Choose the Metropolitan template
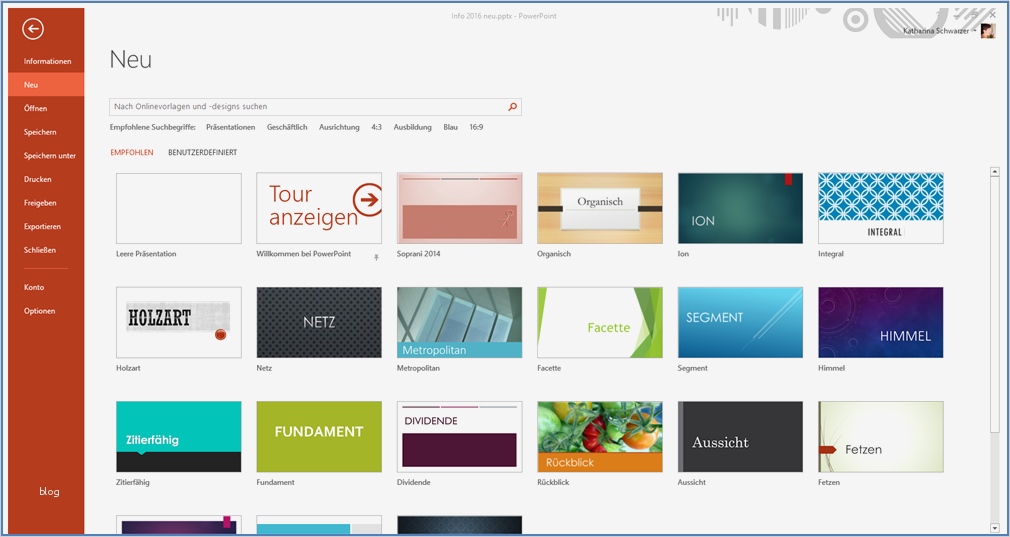Image resolution: width=1010 pixels, height=537 pixels. point(459,323)
